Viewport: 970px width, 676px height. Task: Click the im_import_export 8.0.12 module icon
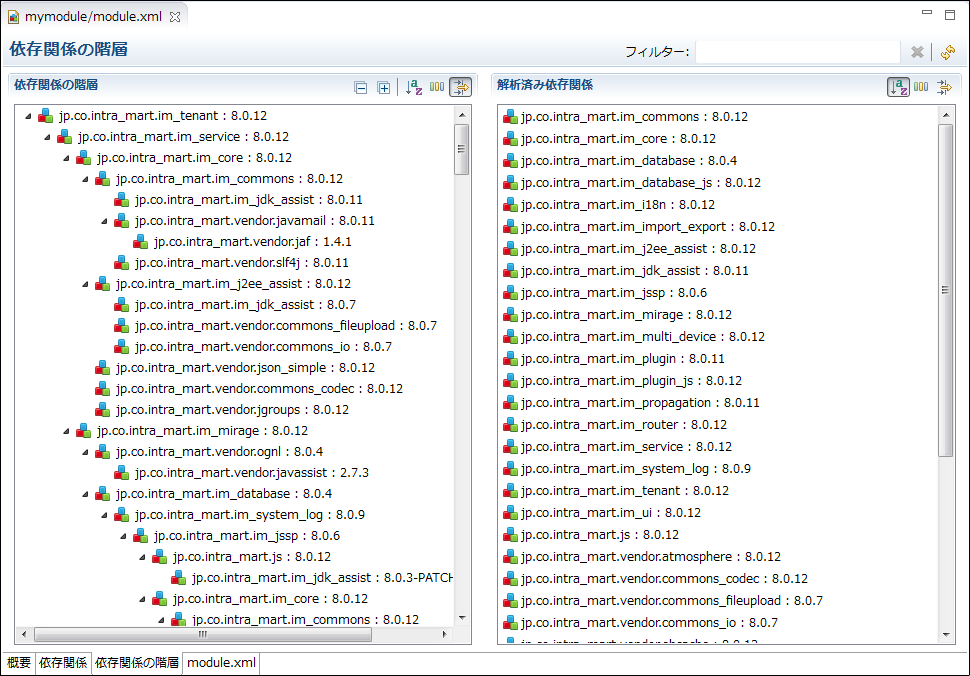coord(510,227)
